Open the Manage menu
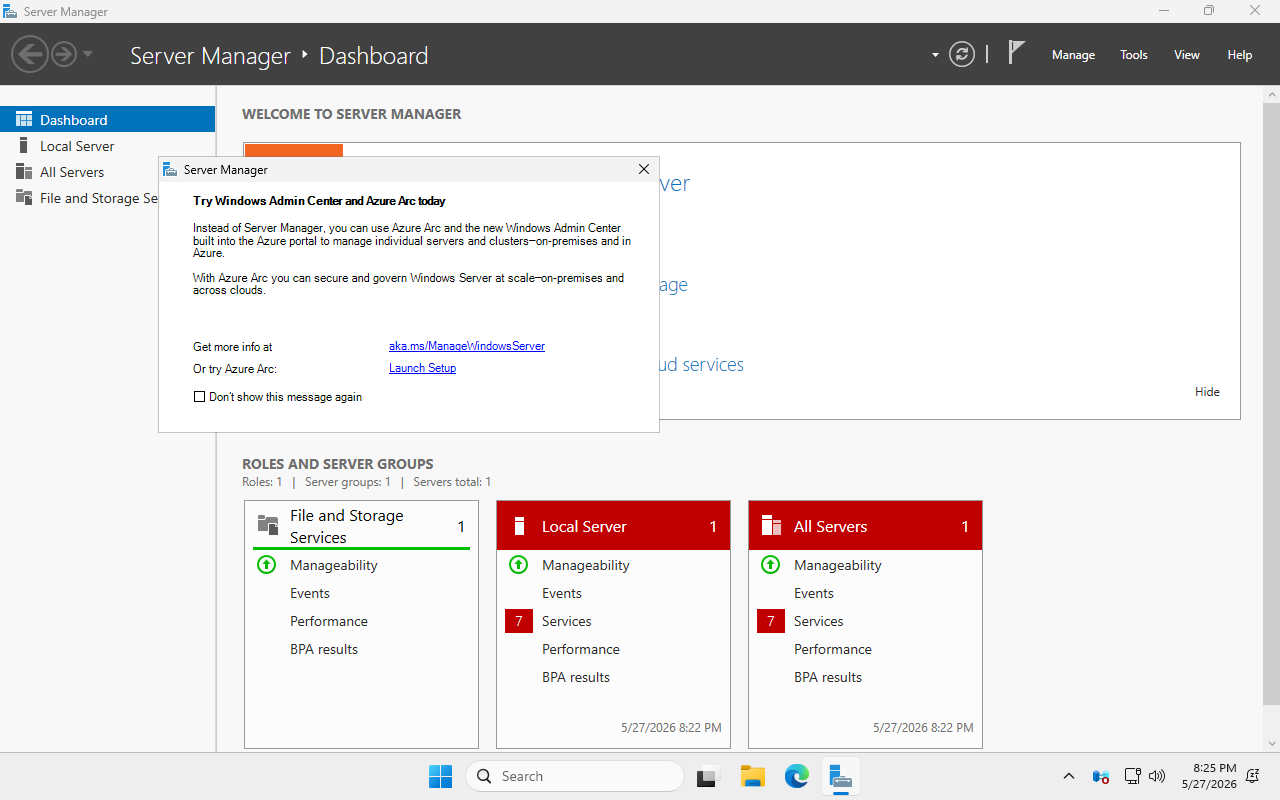The image size is (1280, 800). click(1073, 55)
